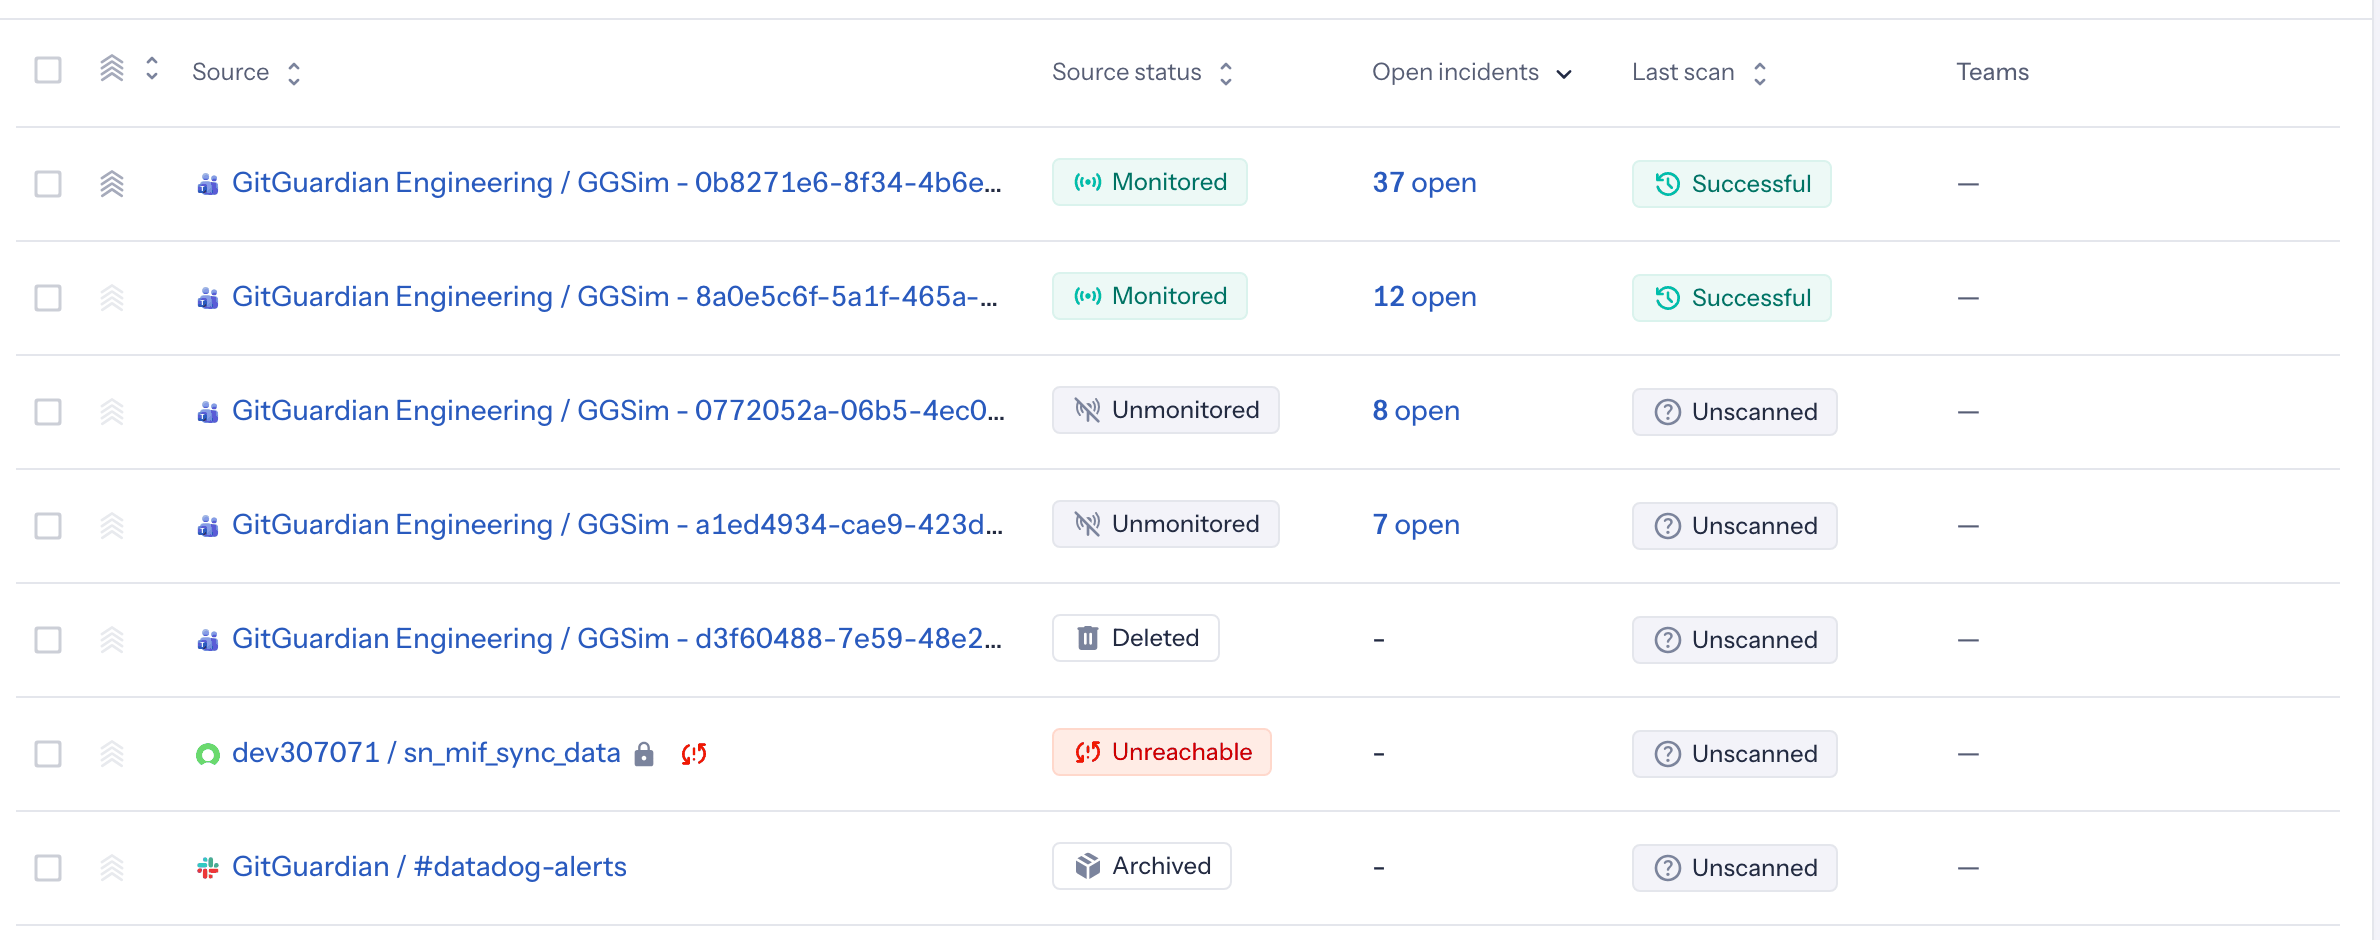Click the 8 open incidents link

1416,411
